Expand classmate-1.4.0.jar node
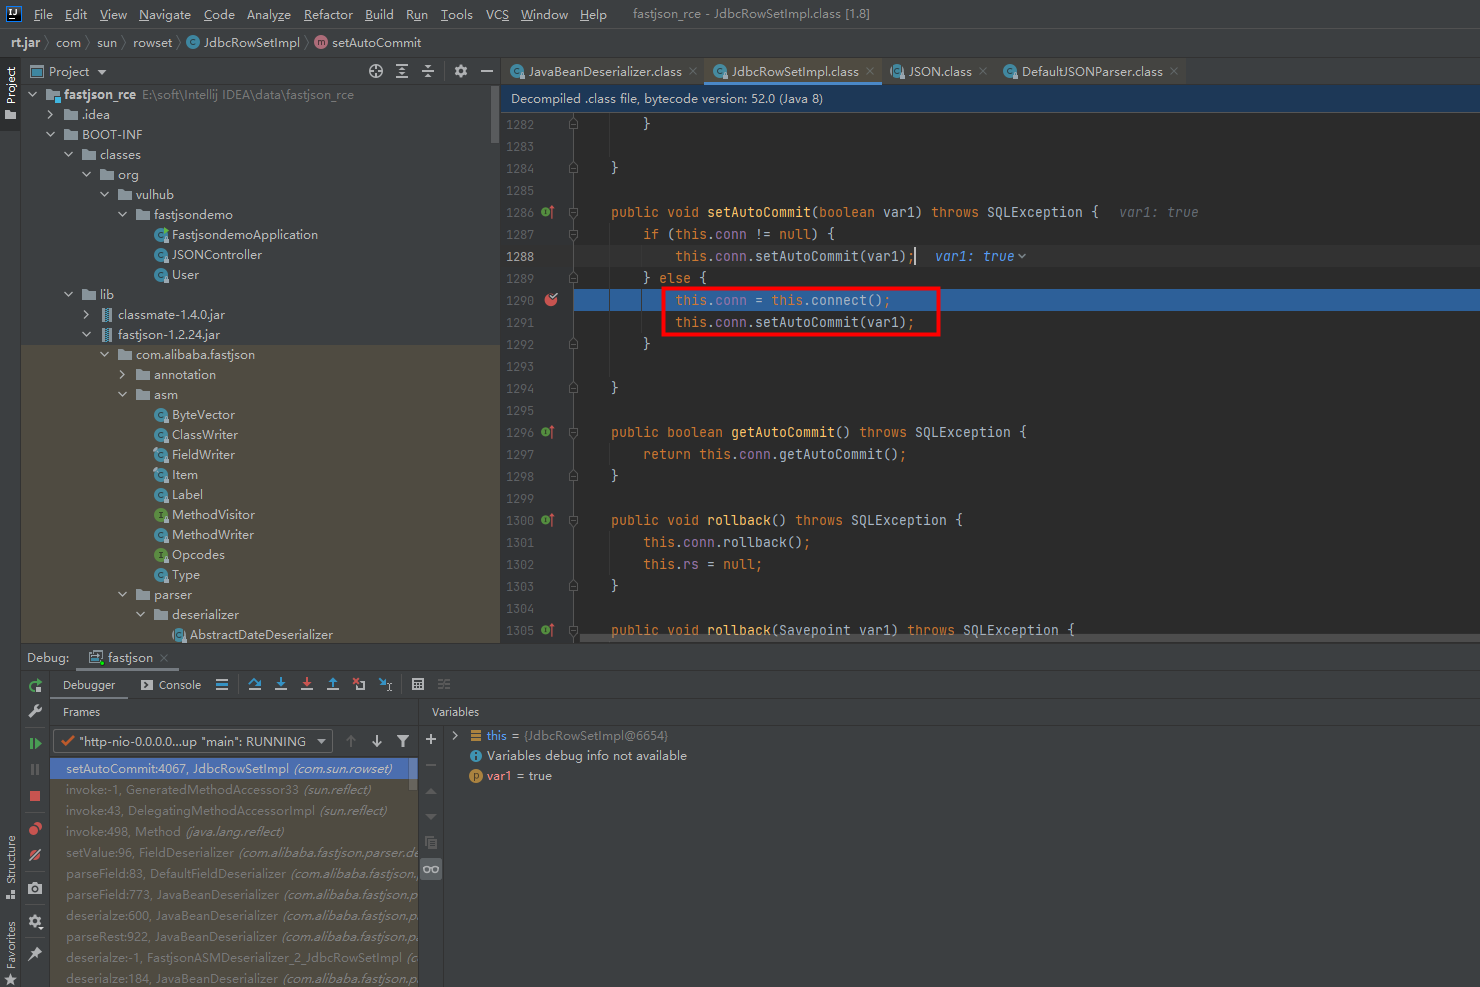 [x=86, y=315]
